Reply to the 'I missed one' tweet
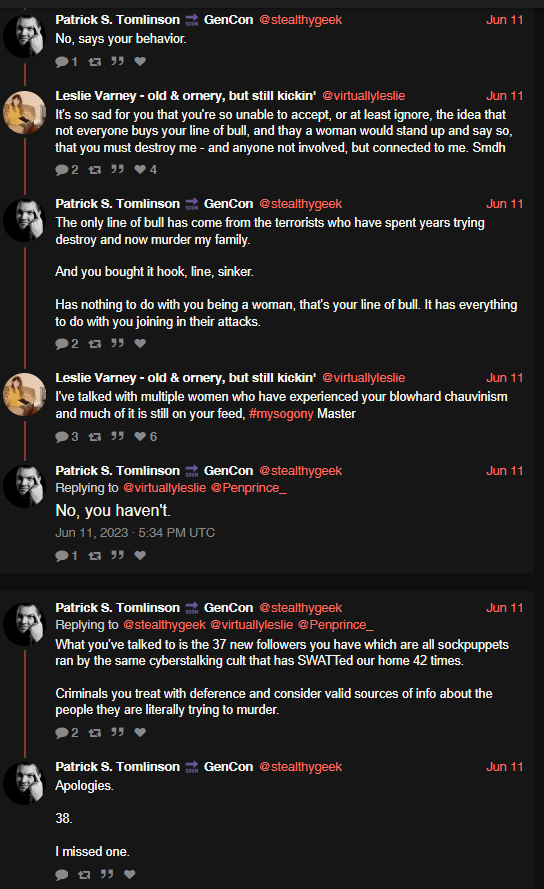This screenshot has height=889, width=544. 62,874
